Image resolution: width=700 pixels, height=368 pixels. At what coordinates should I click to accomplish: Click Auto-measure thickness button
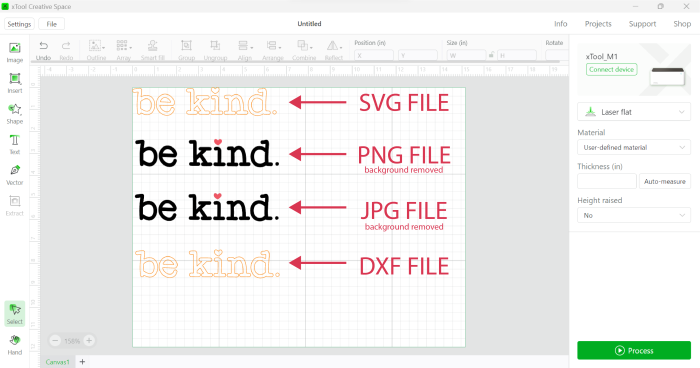point(665,181)
